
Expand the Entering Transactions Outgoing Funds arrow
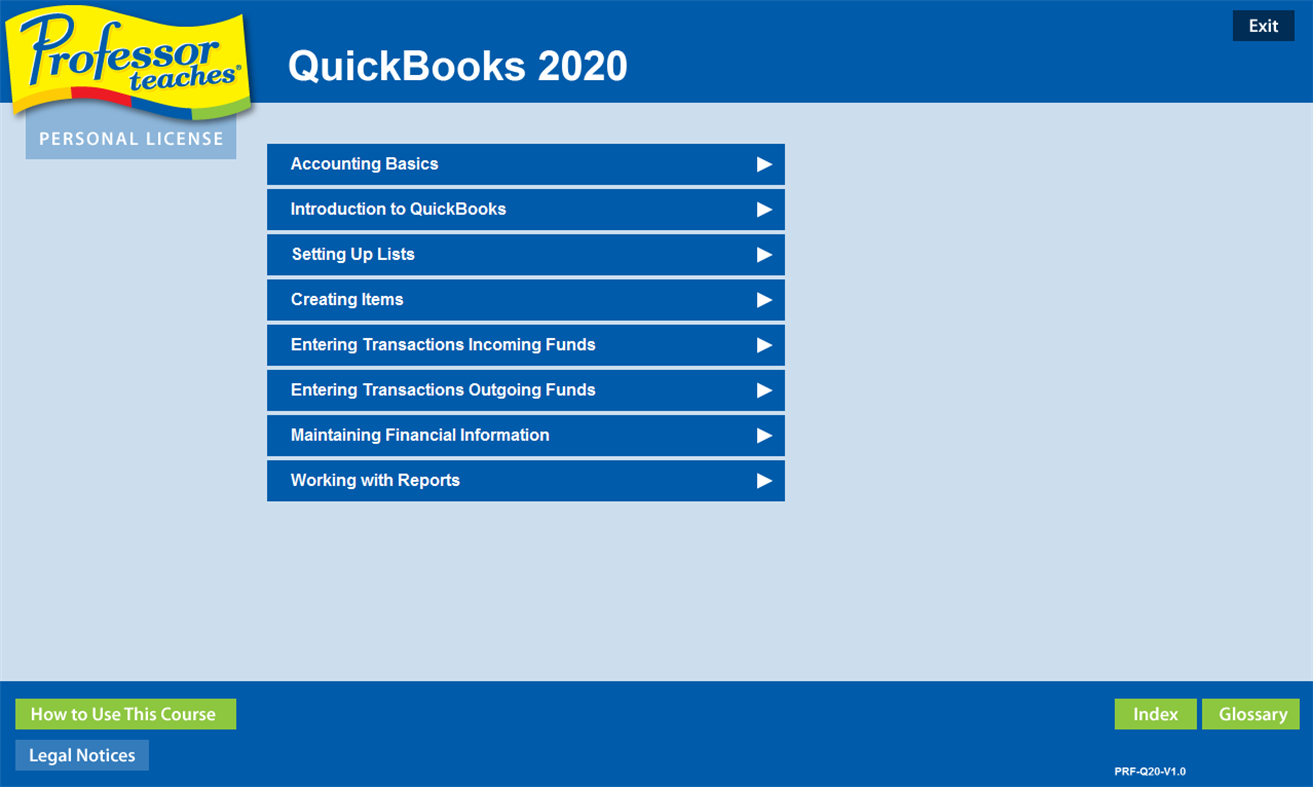[765, 390]
